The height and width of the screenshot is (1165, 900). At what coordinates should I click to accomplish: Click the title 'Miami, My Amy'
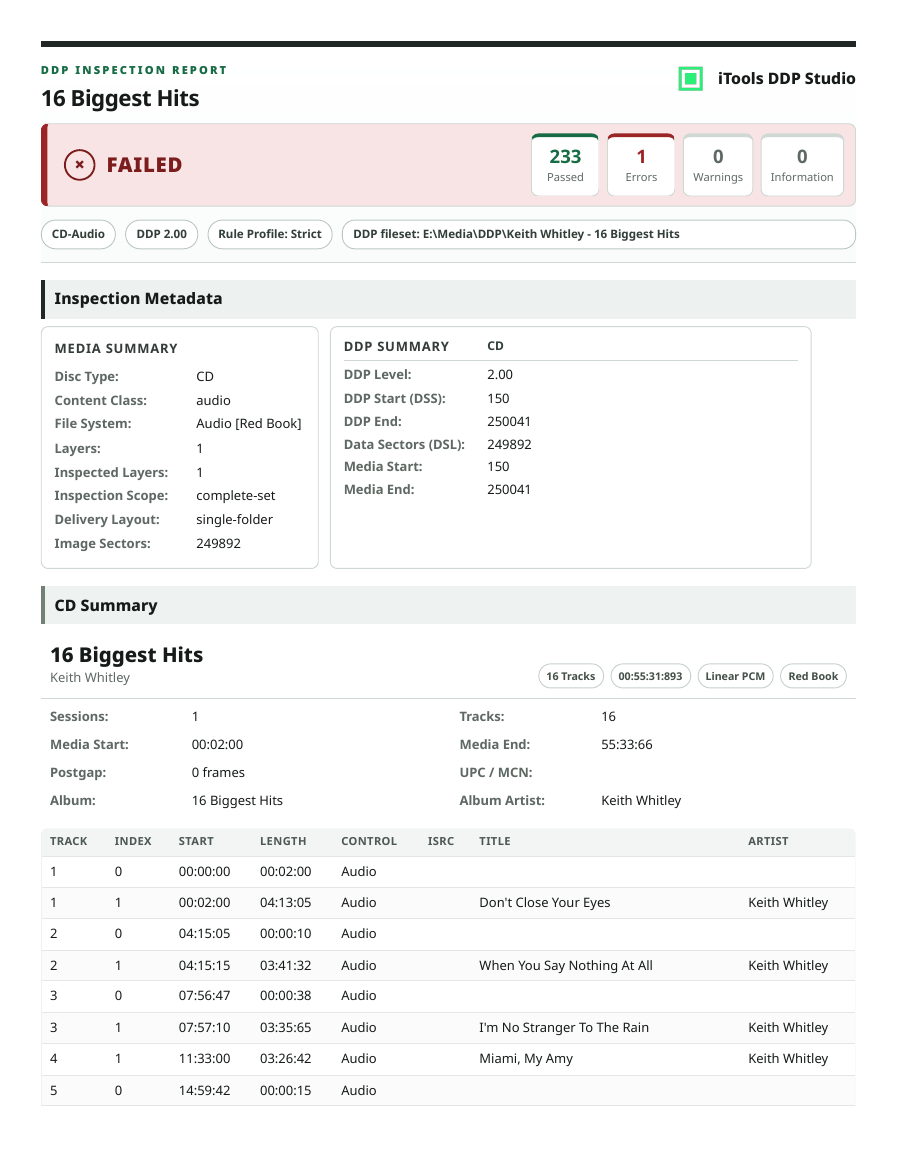pos(526,1059)
